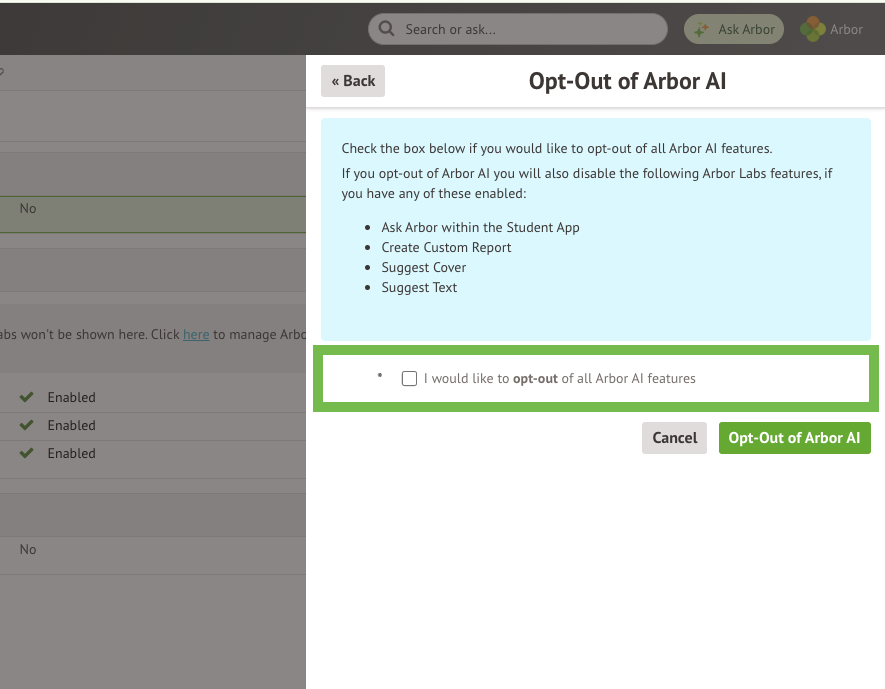Click the 'Suggest Text' list item
The width and height of the screenshot is (885, 689).
419,287
